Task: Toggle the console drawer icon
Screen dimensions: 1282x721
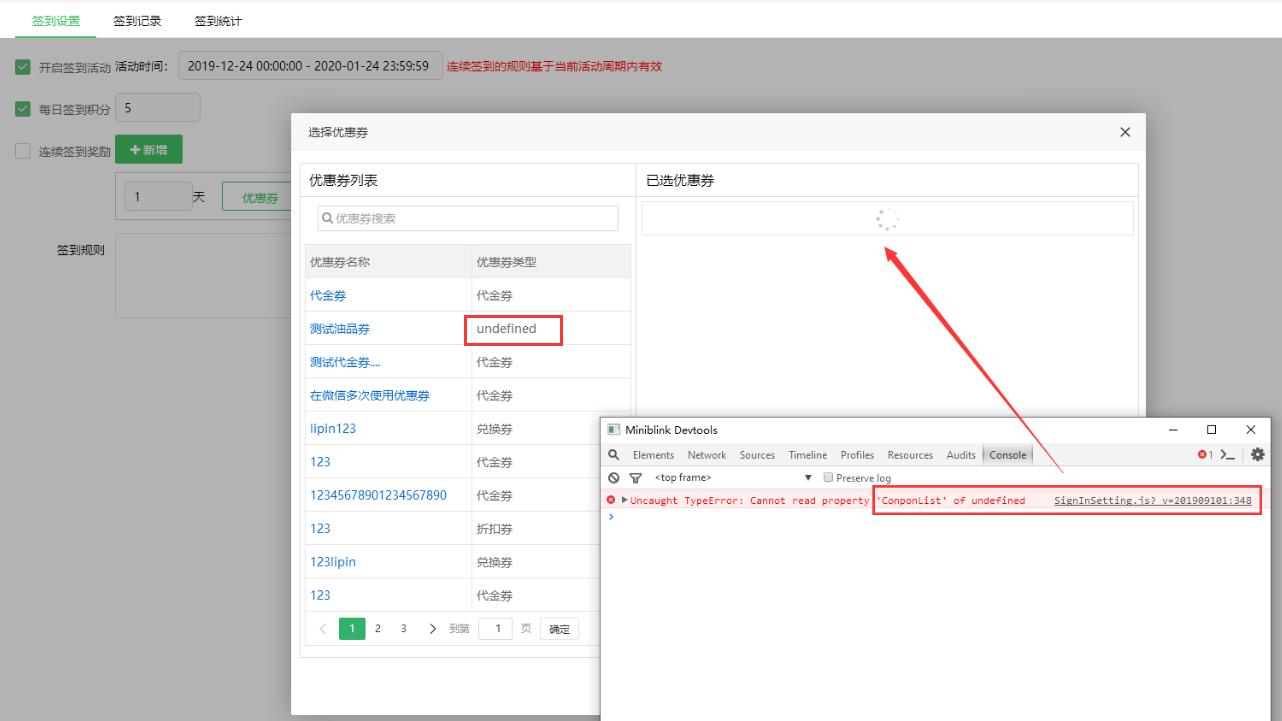Action: pyautogui.click(x=1228, y=455)
